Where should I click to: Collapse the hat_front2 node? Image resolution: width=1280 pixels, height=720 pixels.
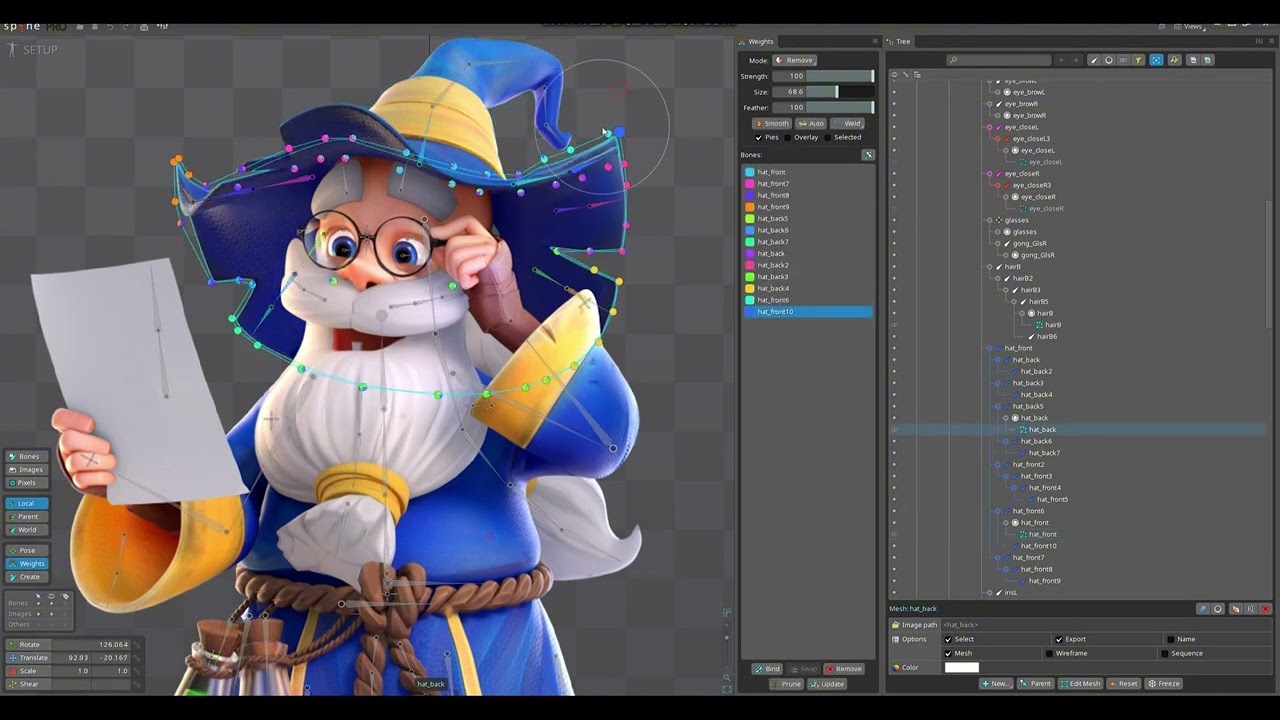pos(997,465)
